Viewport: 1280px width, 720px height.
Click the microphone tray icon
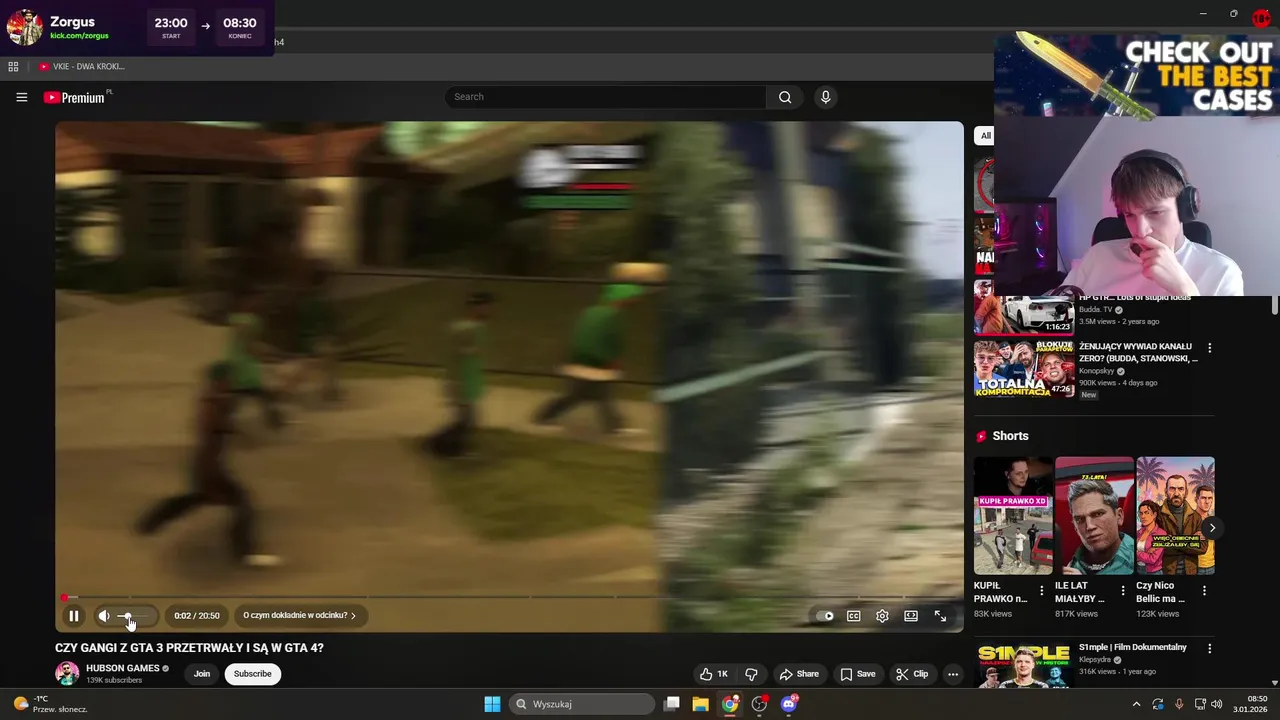point(1179,704)
